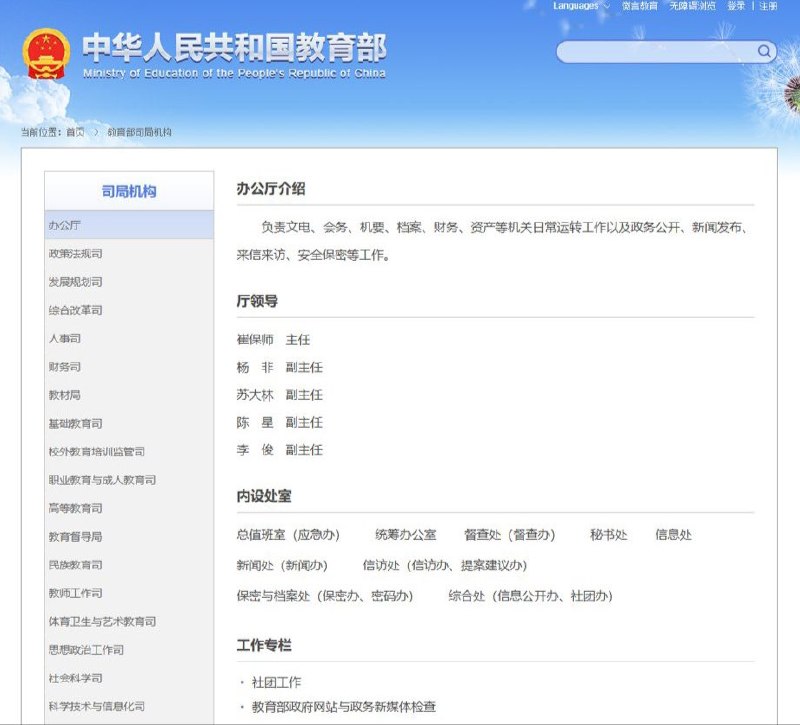The image size is (800, 725).
Task: Click the name 杨 非 副主任
Action: pos(279,367)
